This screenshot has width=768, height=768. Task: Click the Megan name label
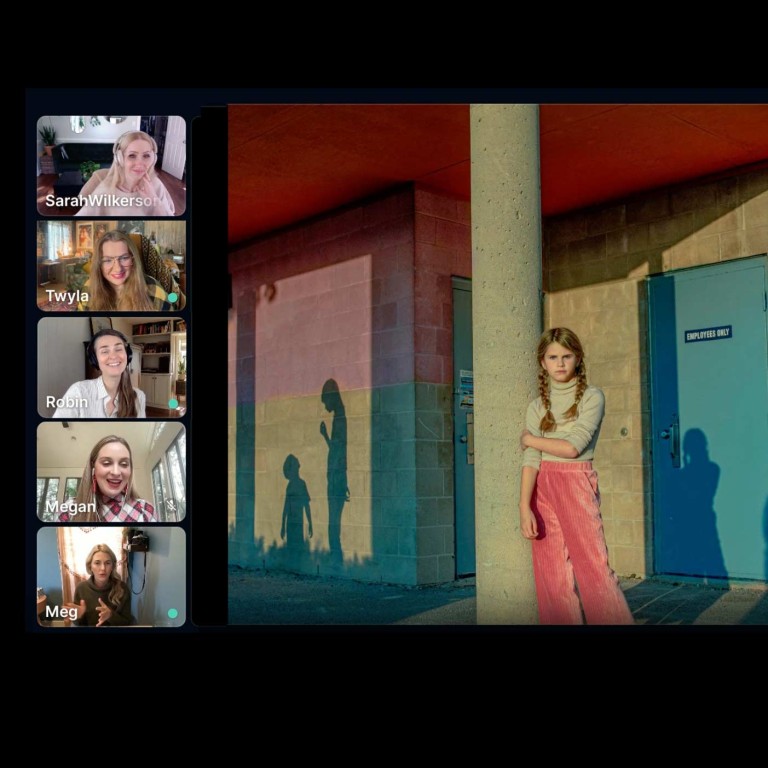point(70,506)
